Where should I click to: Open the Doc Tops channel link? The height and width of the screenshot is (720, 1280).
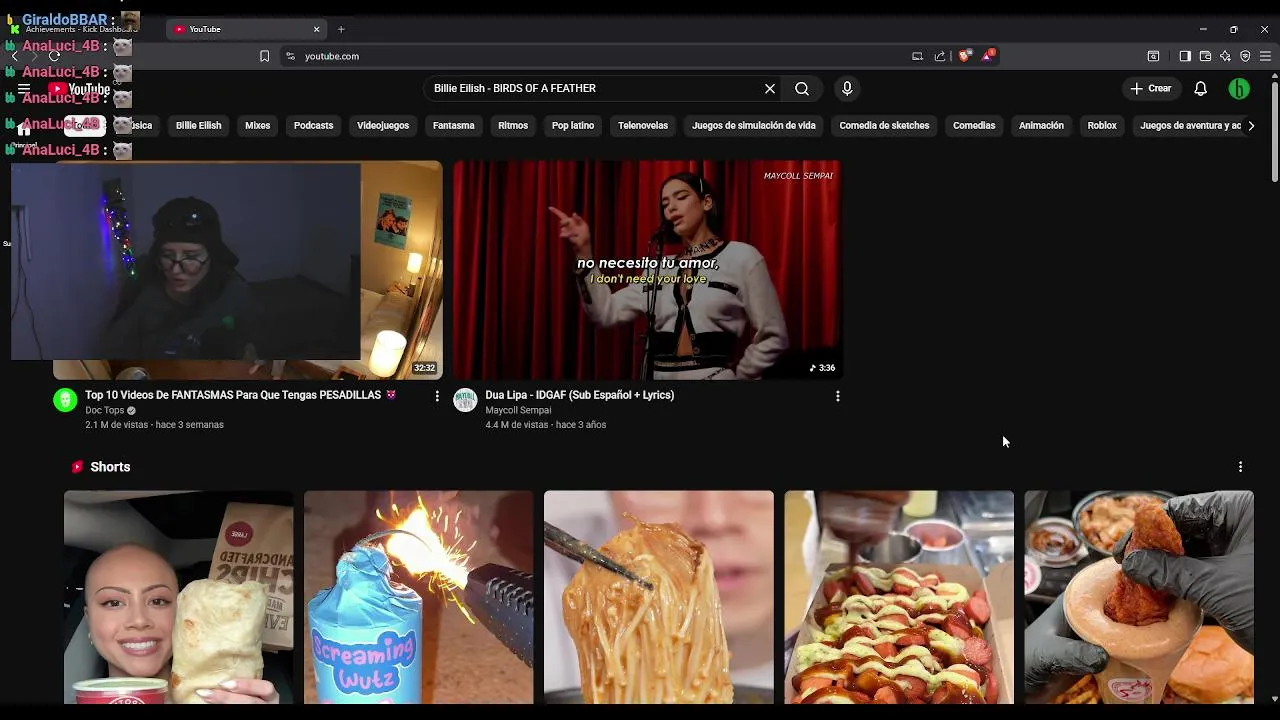coord(105,410)
